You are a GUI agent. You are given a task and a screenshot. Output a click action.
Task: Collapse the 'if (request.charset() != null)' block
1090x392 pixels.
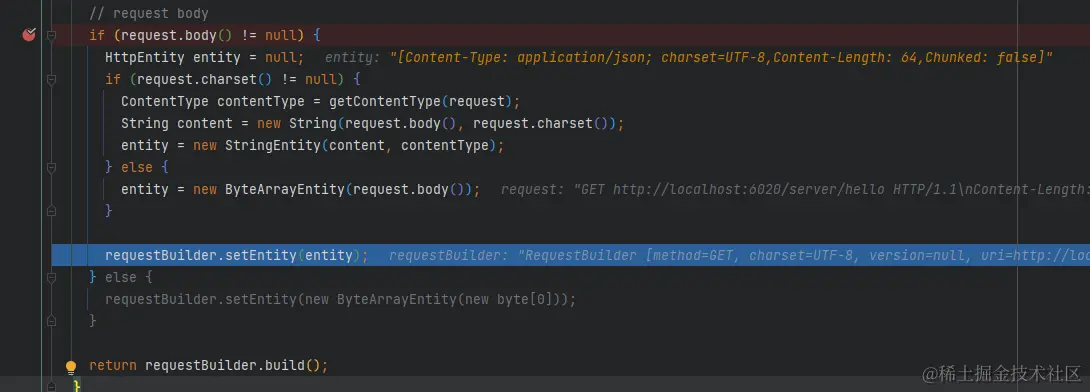point(51,80)
